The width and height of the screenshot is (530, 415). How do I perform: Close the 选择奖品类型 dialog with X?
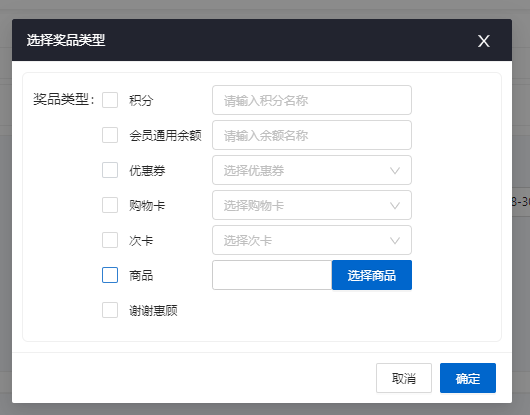(x=483, y=41)
